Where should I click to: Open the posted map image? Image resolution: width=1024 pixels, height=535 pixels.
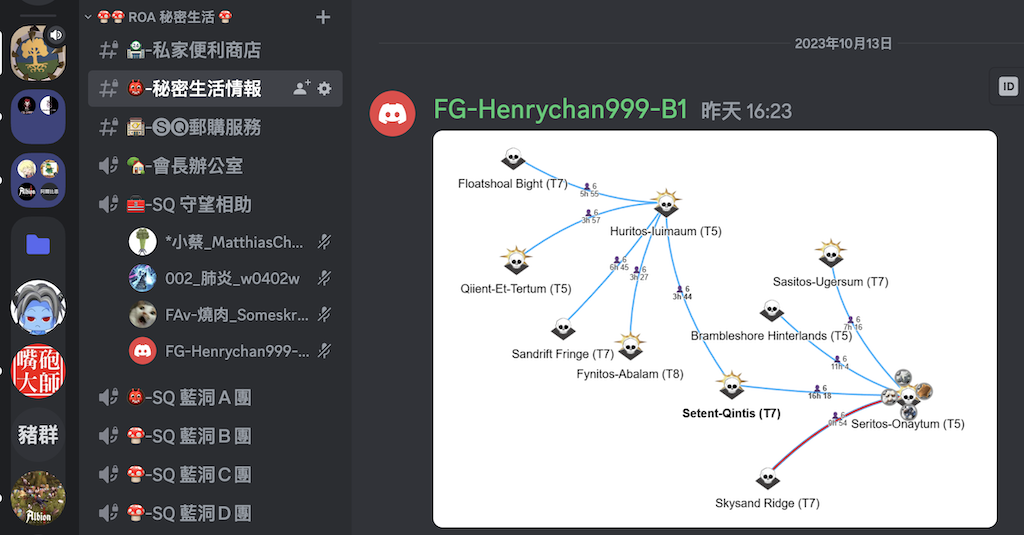click(x=714, y=328)
